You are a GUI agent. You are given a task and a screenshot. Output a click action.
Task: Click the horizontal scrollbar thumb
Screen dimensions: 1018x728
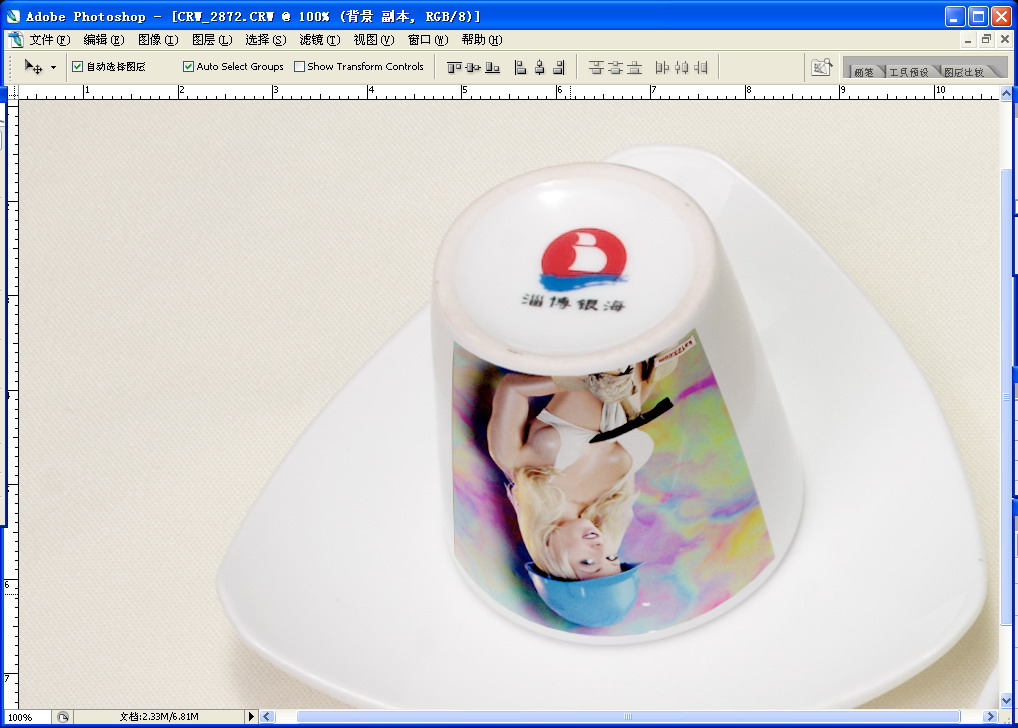pyautogui.click(x=628, y=717)
